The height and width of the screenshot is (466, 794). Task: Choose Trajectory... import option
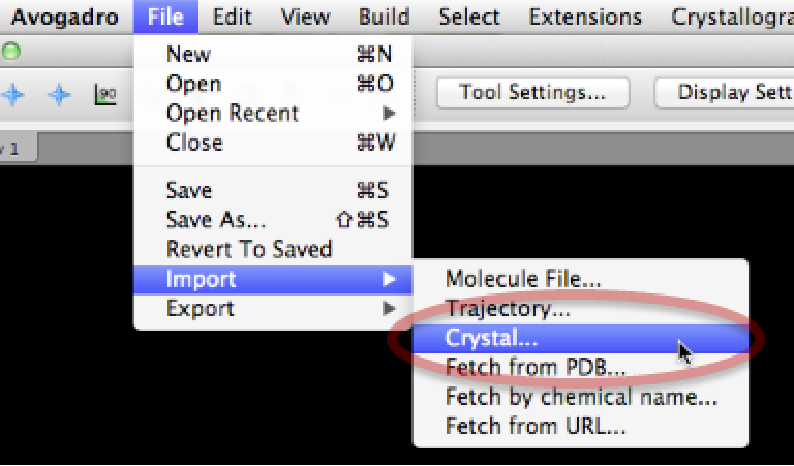(508, 309)
